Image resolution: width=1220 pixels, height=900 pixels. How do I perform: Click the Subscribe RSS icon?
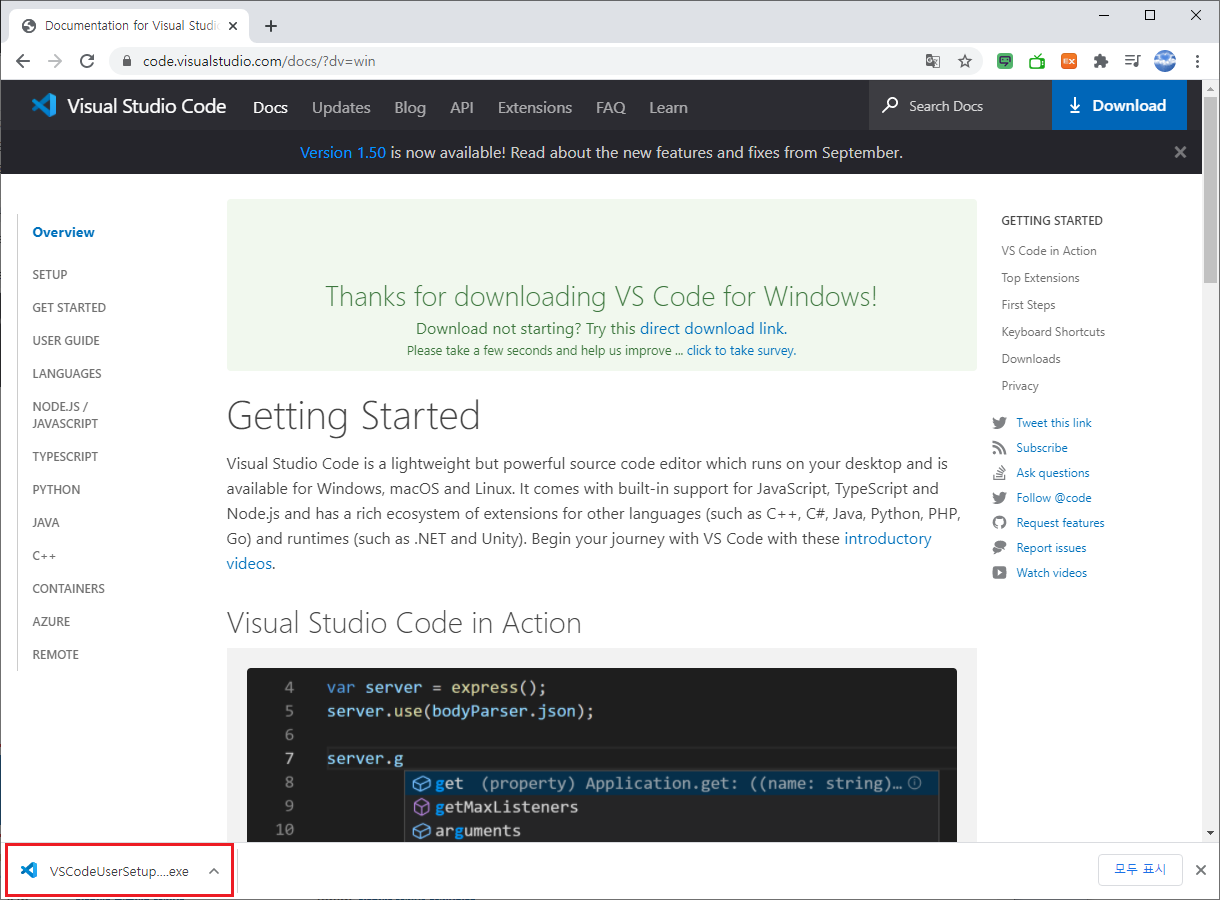coord(999,448)
